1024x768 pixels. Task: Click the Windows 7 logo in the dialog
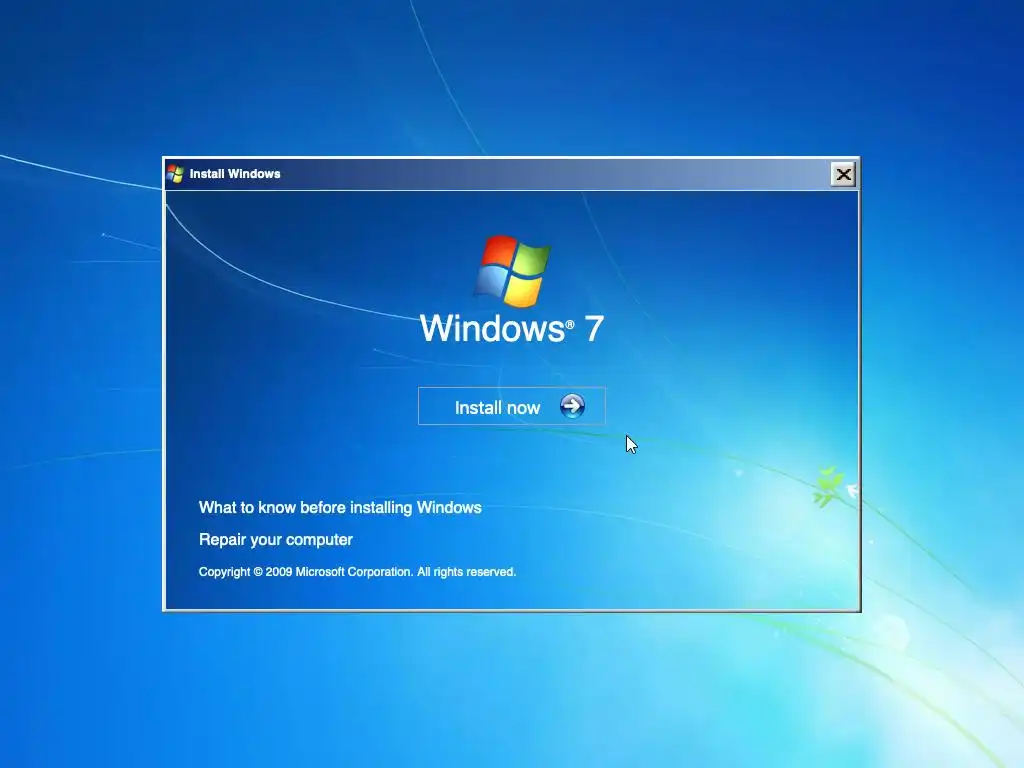coord(512,270)
